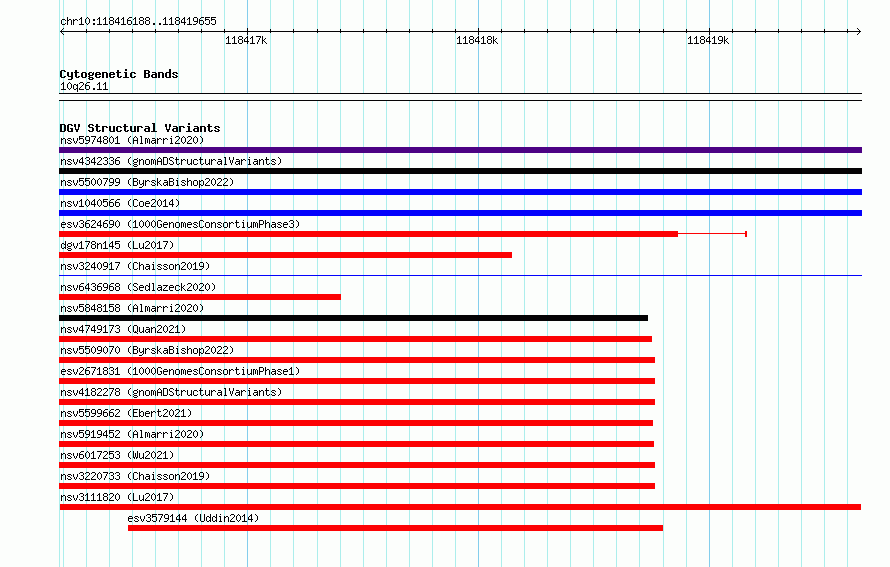Select the nsv1040566 (Coe2014) label

click(x=120, y=203)
